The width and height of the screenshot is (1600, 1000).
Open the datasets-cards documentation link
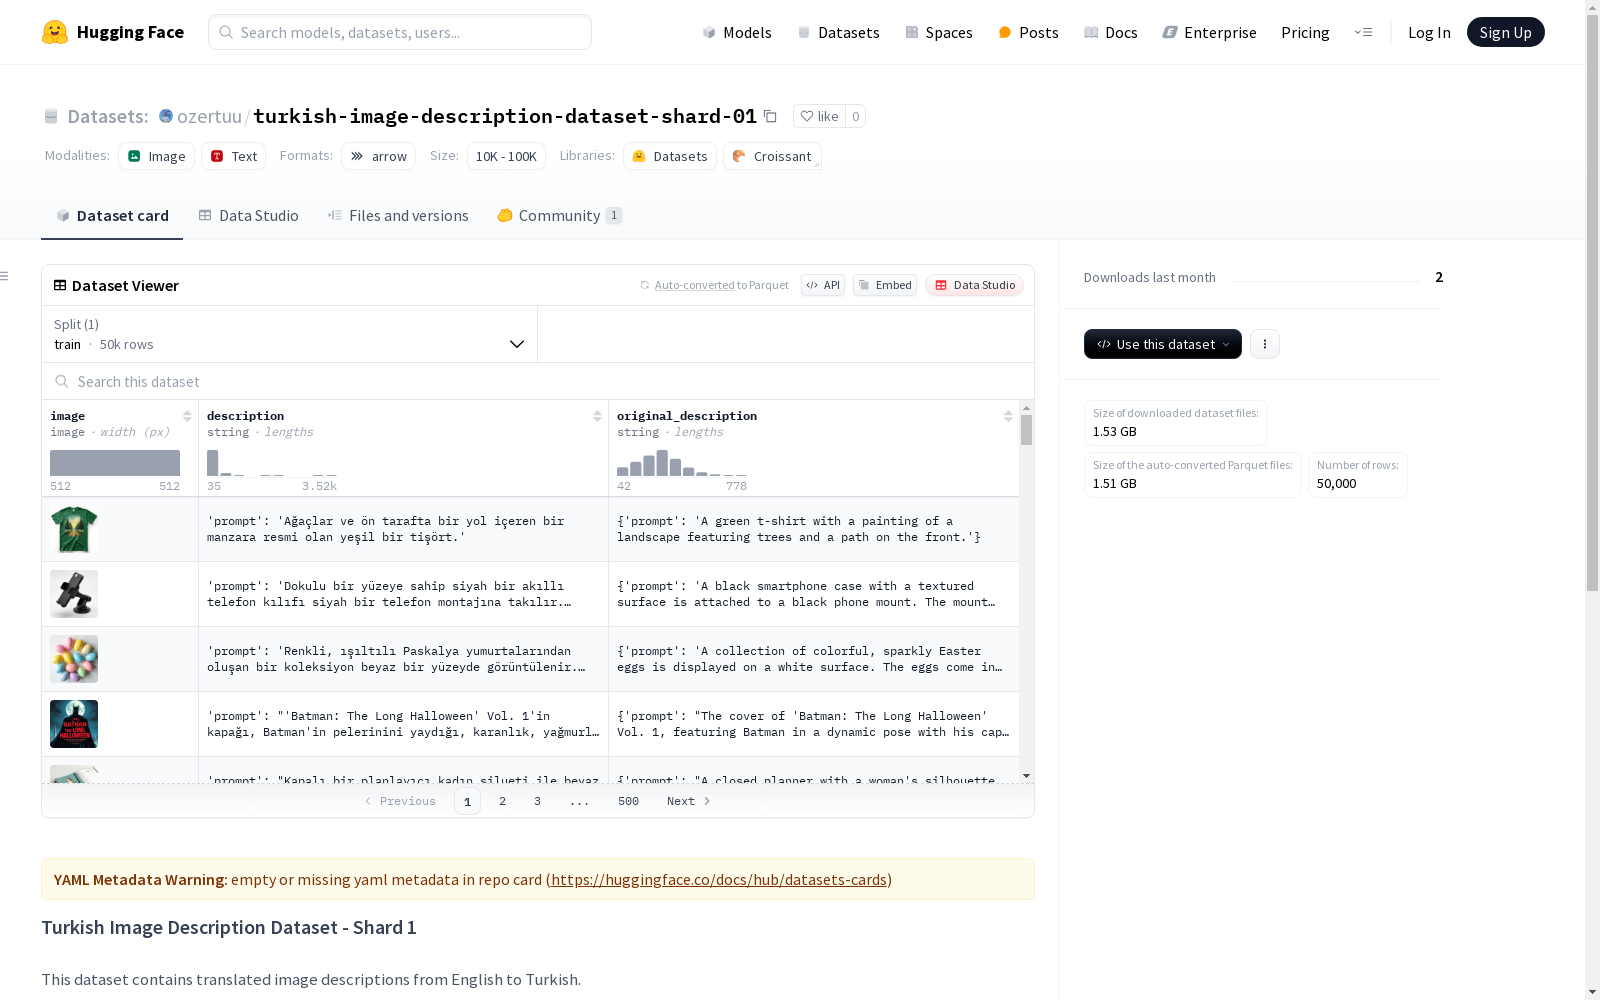click(x=719, y=879)
